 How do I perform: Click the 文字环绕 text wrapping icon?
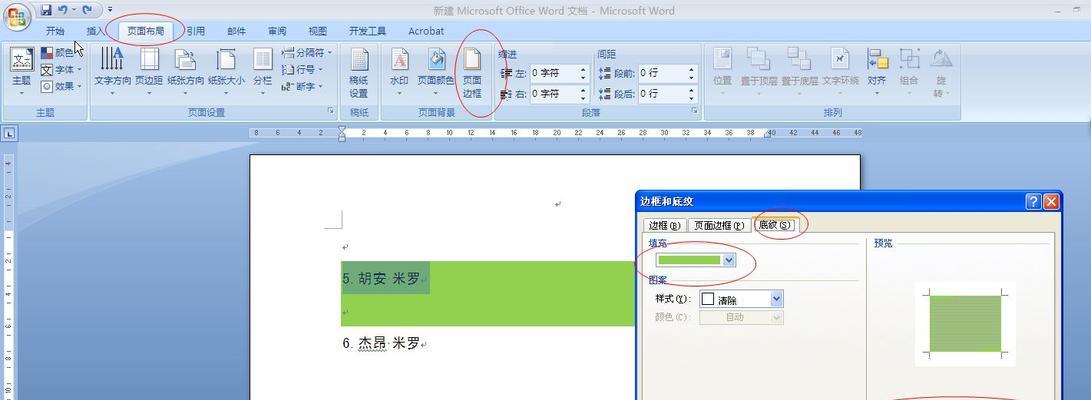tap(841, 58)
